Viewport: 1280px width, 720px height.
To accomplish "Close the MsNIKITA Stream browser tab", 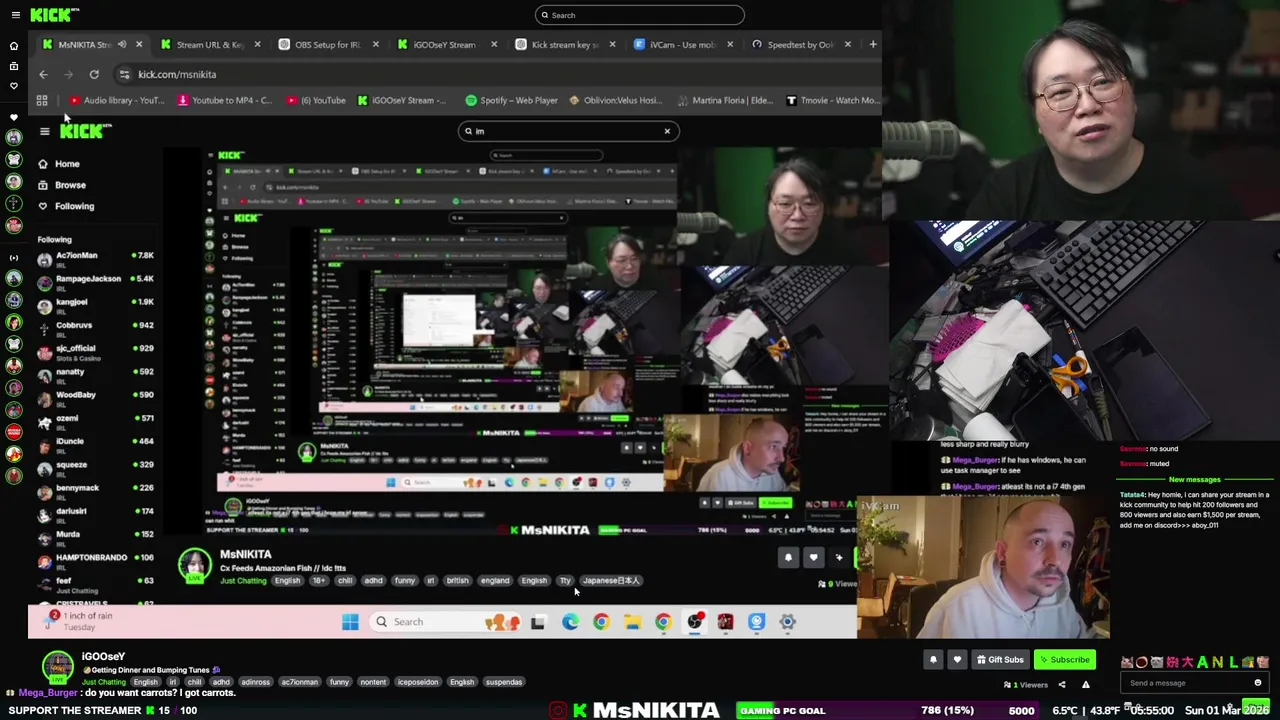I will (139, 44).
